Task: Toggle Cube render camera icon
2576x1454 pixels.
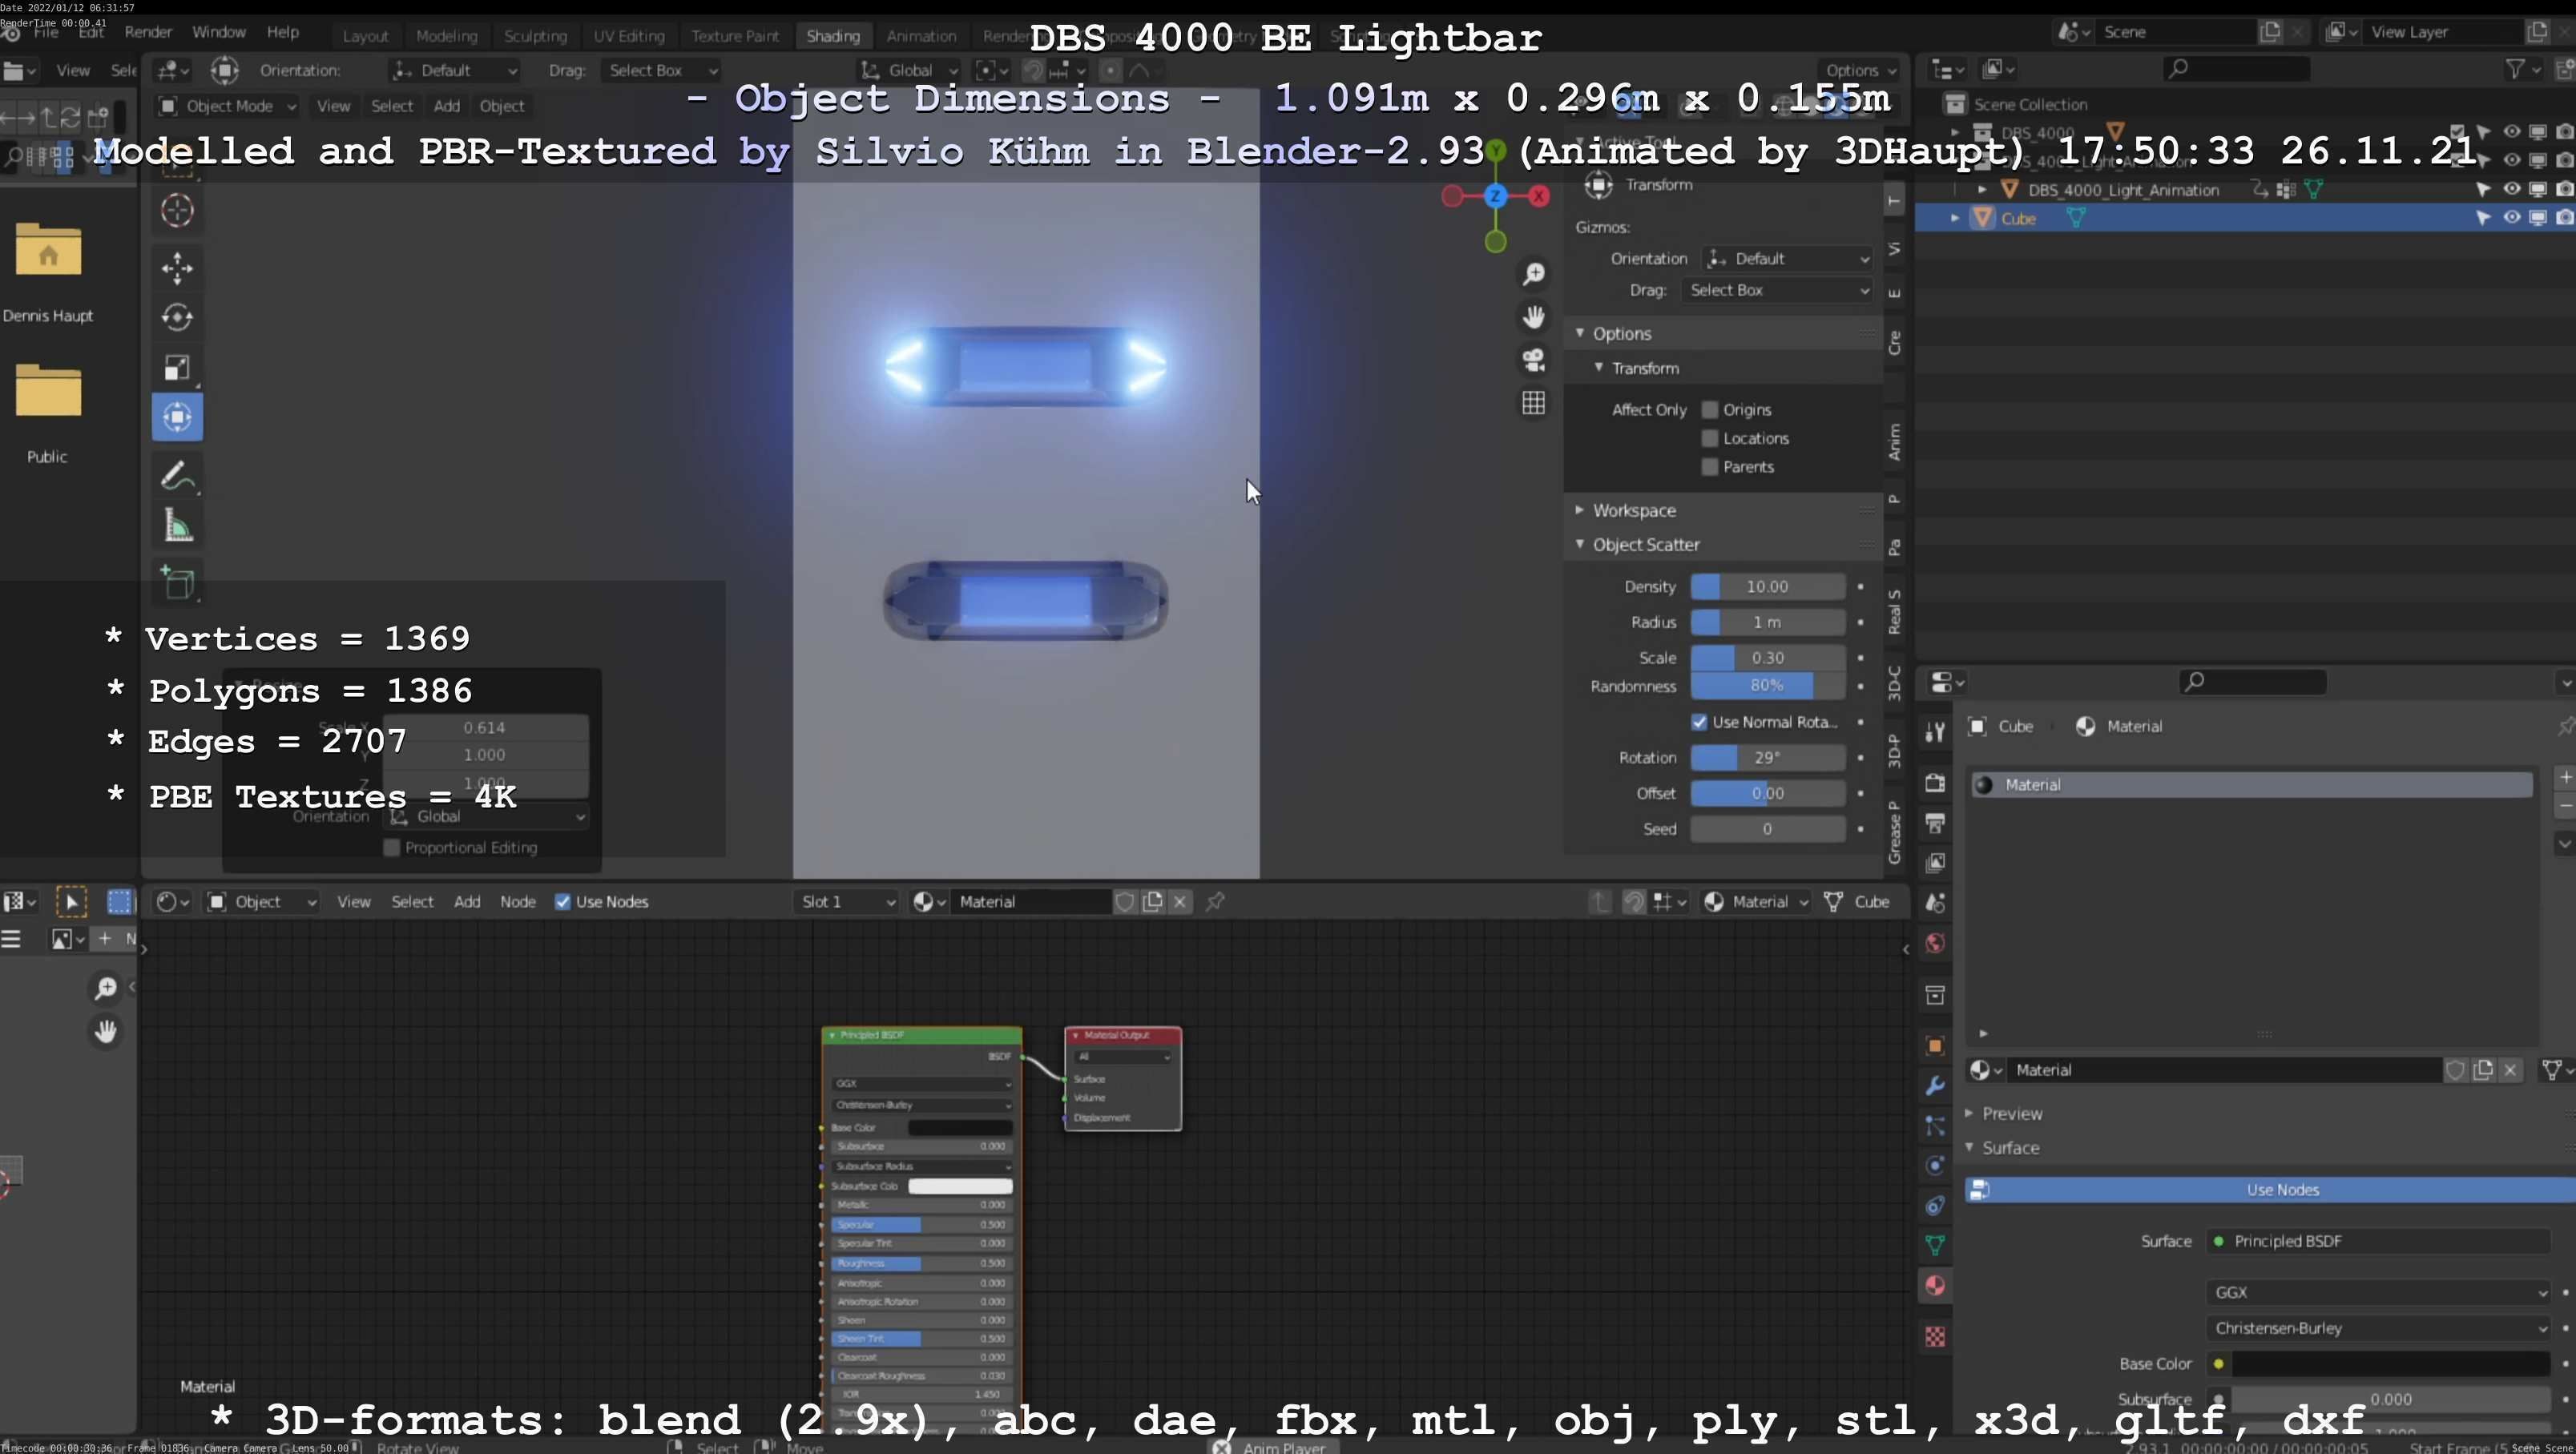Action: tap(2564, 217)
